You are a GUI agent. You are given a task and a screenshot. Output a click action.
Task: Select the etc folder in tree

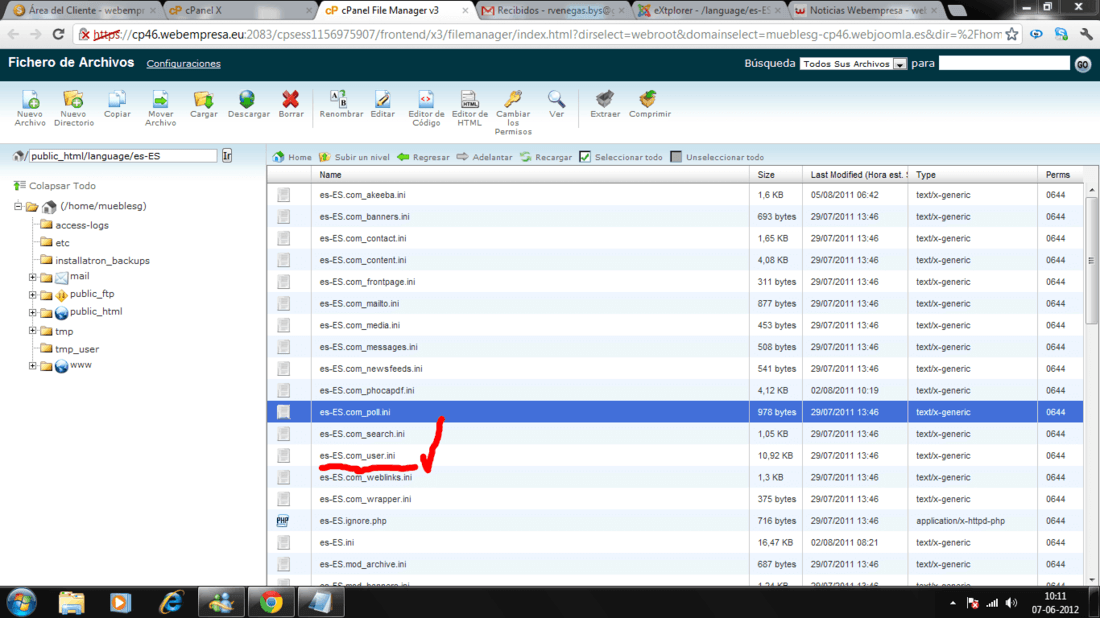tap(62, 243)
